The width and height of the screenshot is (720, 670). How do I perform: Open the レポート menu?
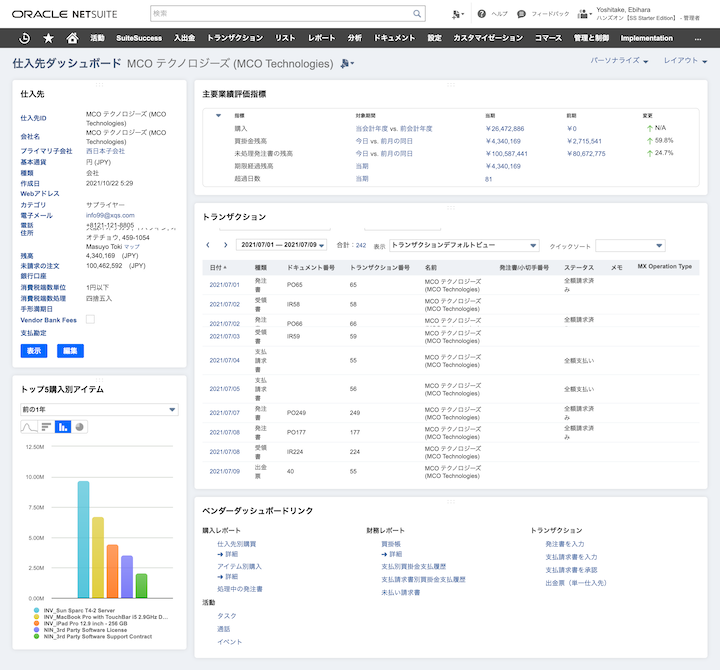click(x=321, y=38)
